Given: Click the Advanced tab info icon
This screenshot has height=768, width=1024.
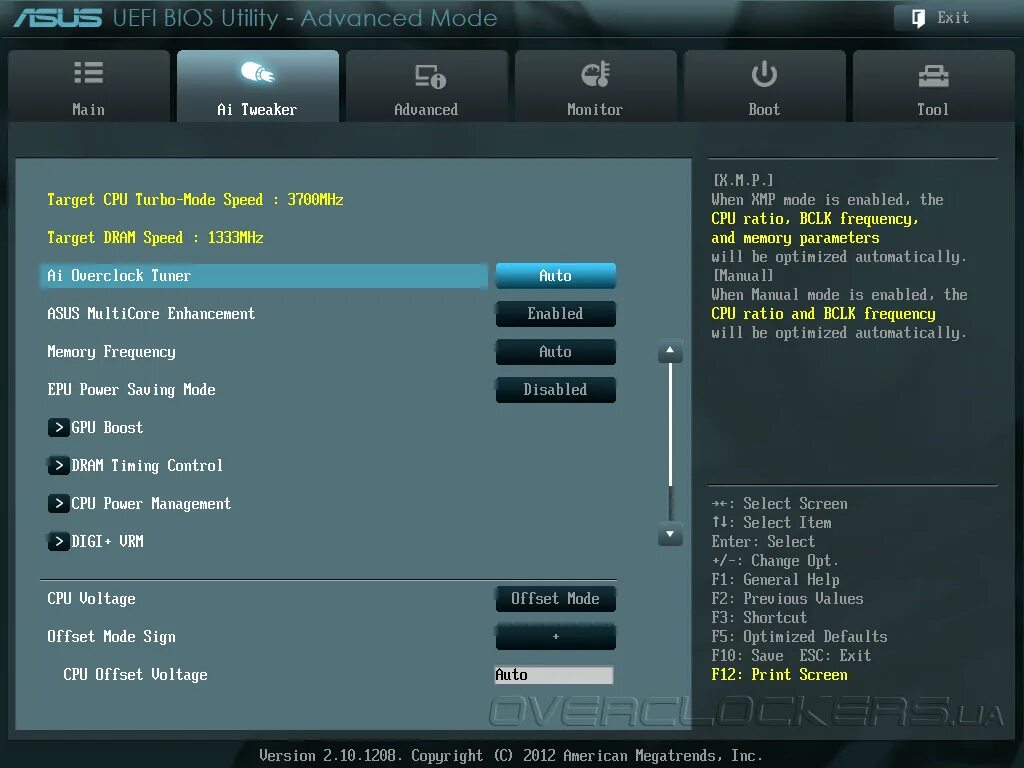Looking at the screenshot, I should click(x=430, y=76).
